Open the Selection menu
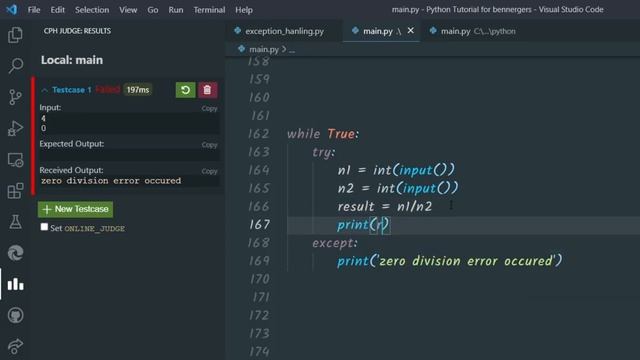 click(92, 10)
